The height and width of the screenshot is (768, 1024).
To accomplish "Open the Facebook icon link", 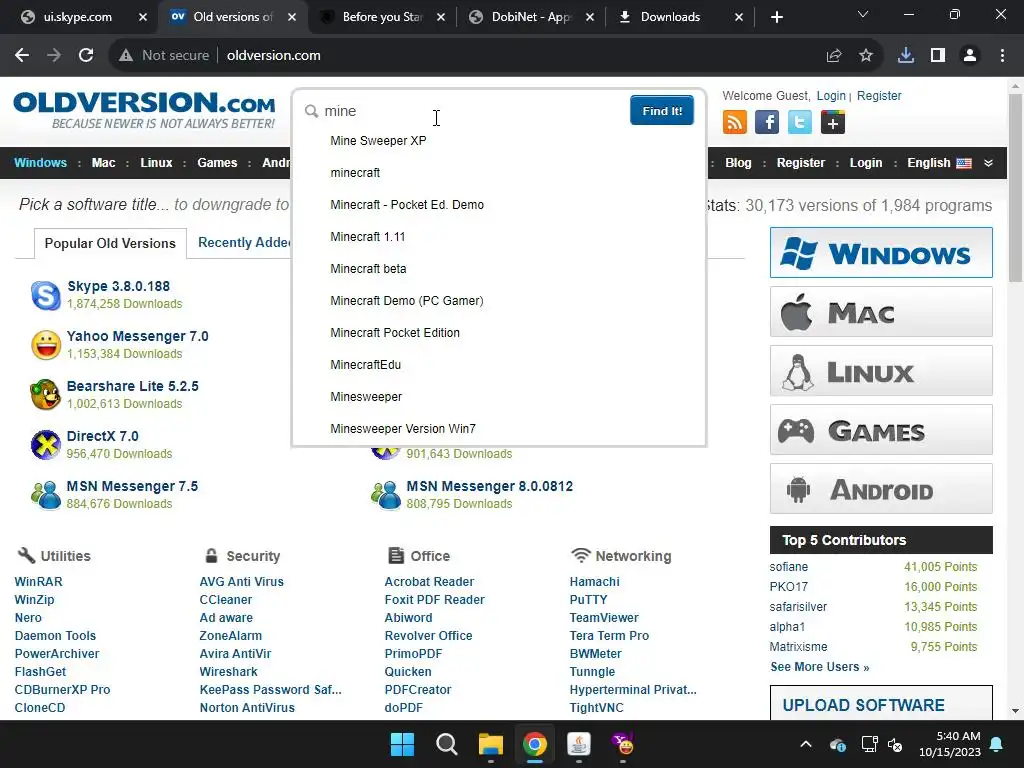I will [767, 122].
